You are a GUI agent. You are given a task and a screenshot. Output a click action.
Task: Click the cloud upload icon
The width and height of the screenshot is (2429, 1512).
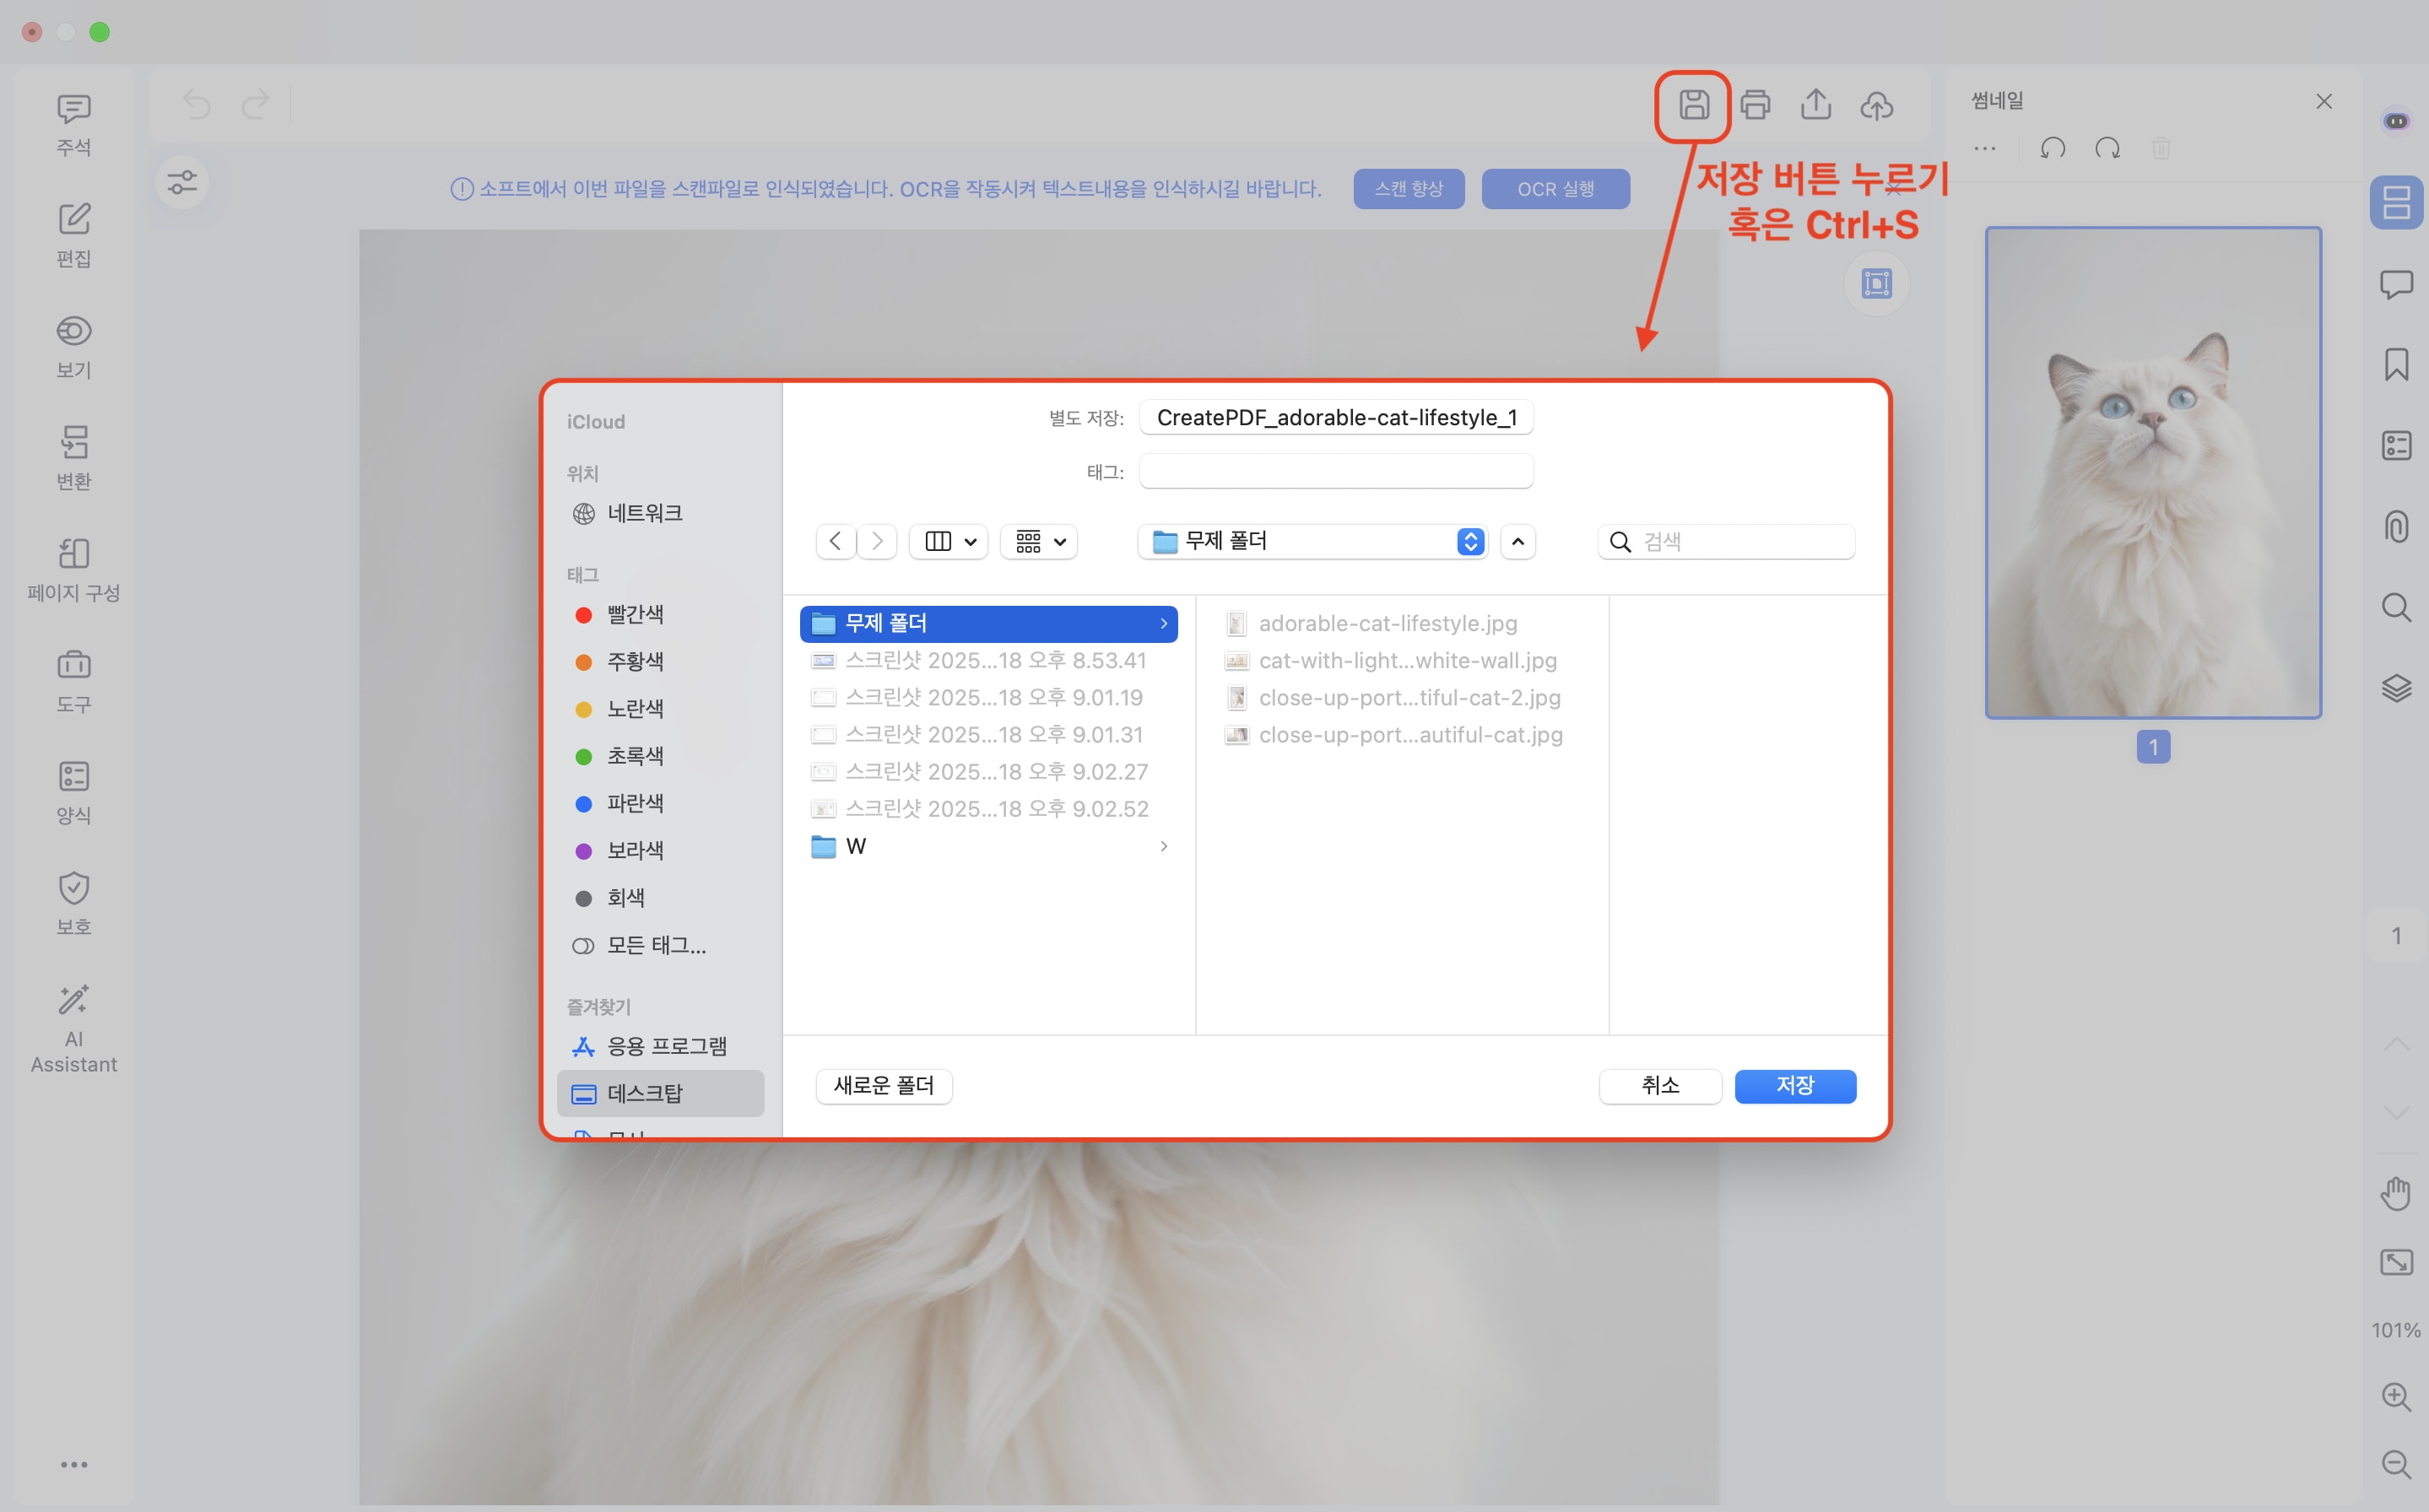pyautogui.click(x=1877, y=105)
